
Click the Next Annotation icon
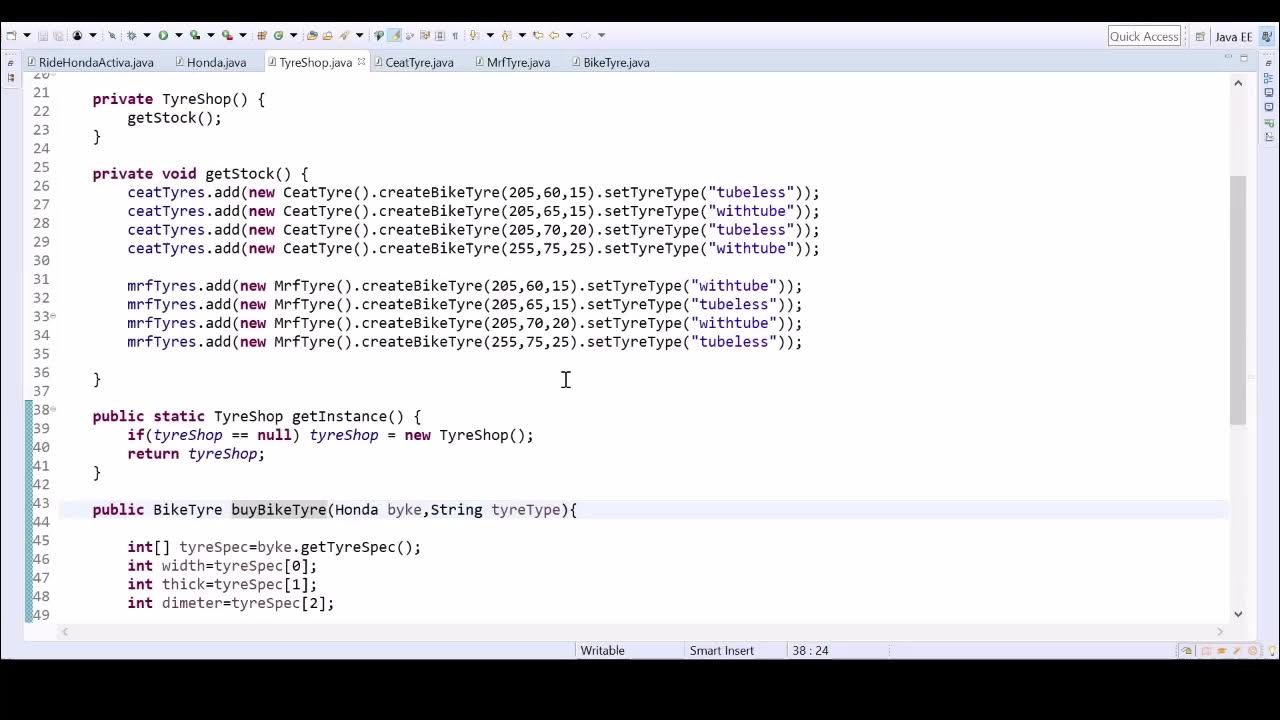(x=474, y=35)
